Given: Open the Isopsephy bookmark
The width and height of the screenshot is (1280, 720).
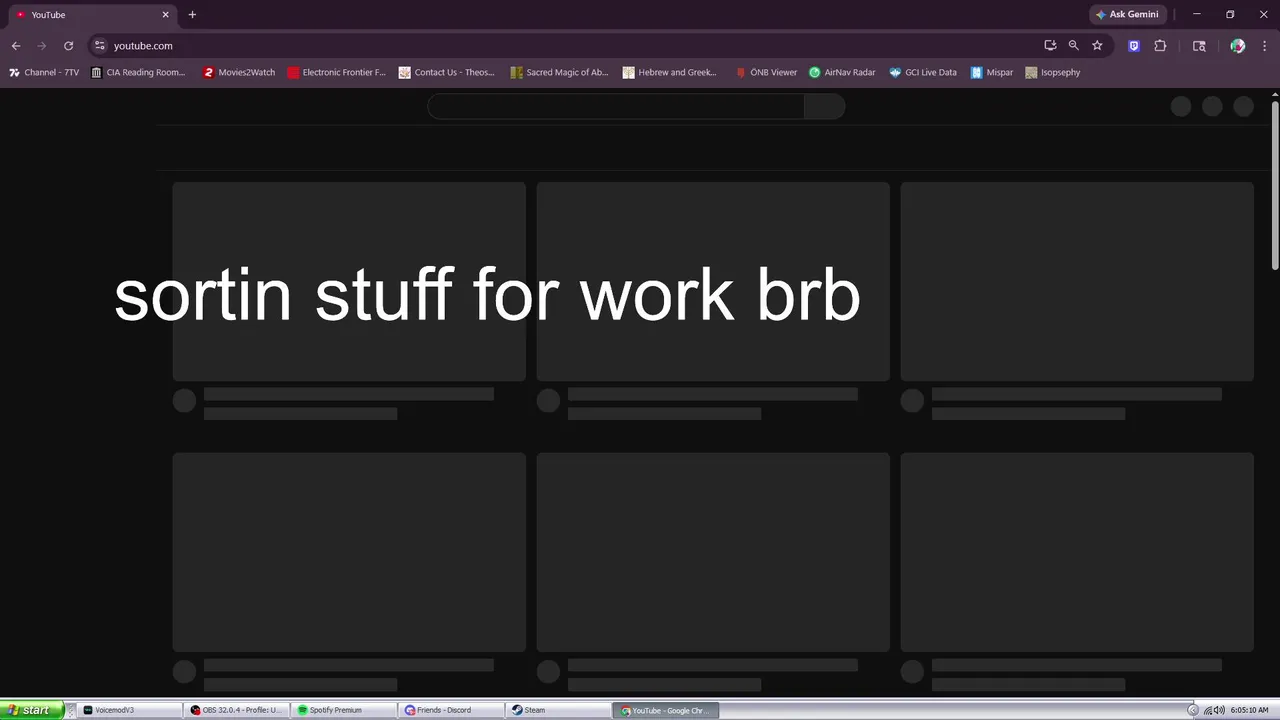Looking at the screenshot, I should click(1053, 73).
